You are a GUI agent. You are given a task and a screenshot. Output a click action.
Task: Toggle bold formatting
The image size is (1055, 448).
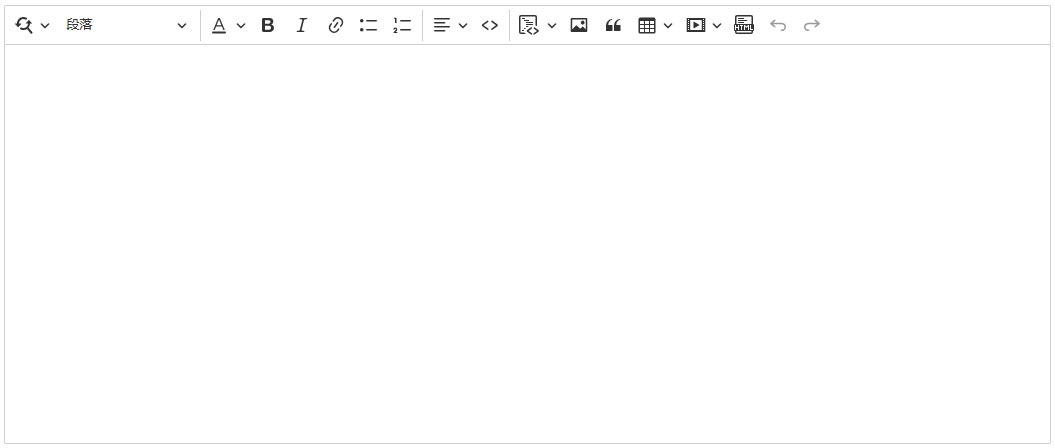click(x=268, y=26)
